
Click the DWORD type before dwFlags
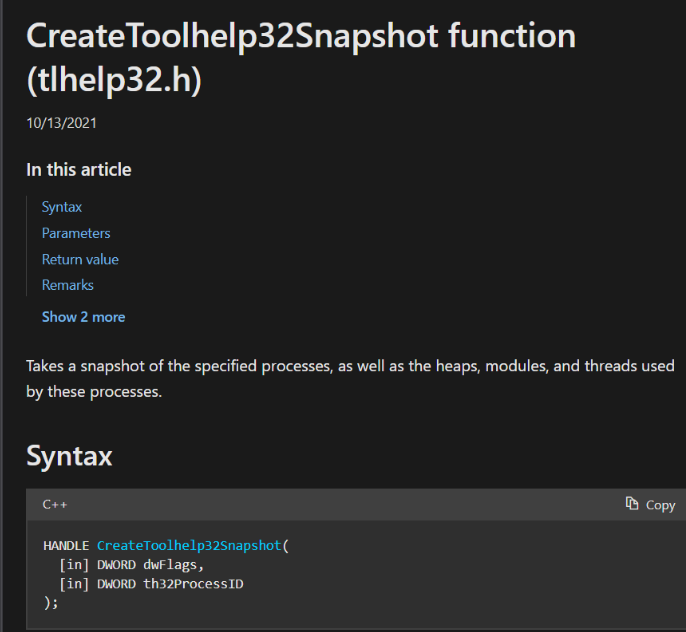[116, 565]
